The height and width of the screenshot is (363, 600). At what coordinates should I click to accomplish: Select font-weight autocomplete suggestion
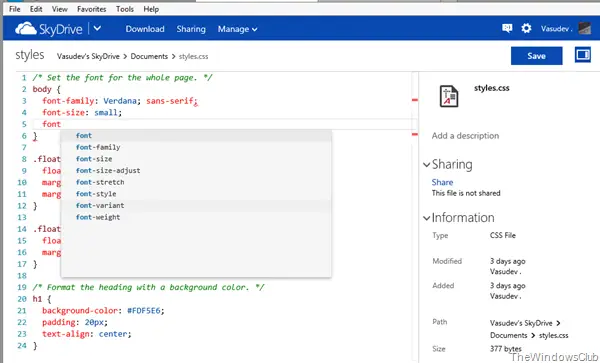click(196, 217)
